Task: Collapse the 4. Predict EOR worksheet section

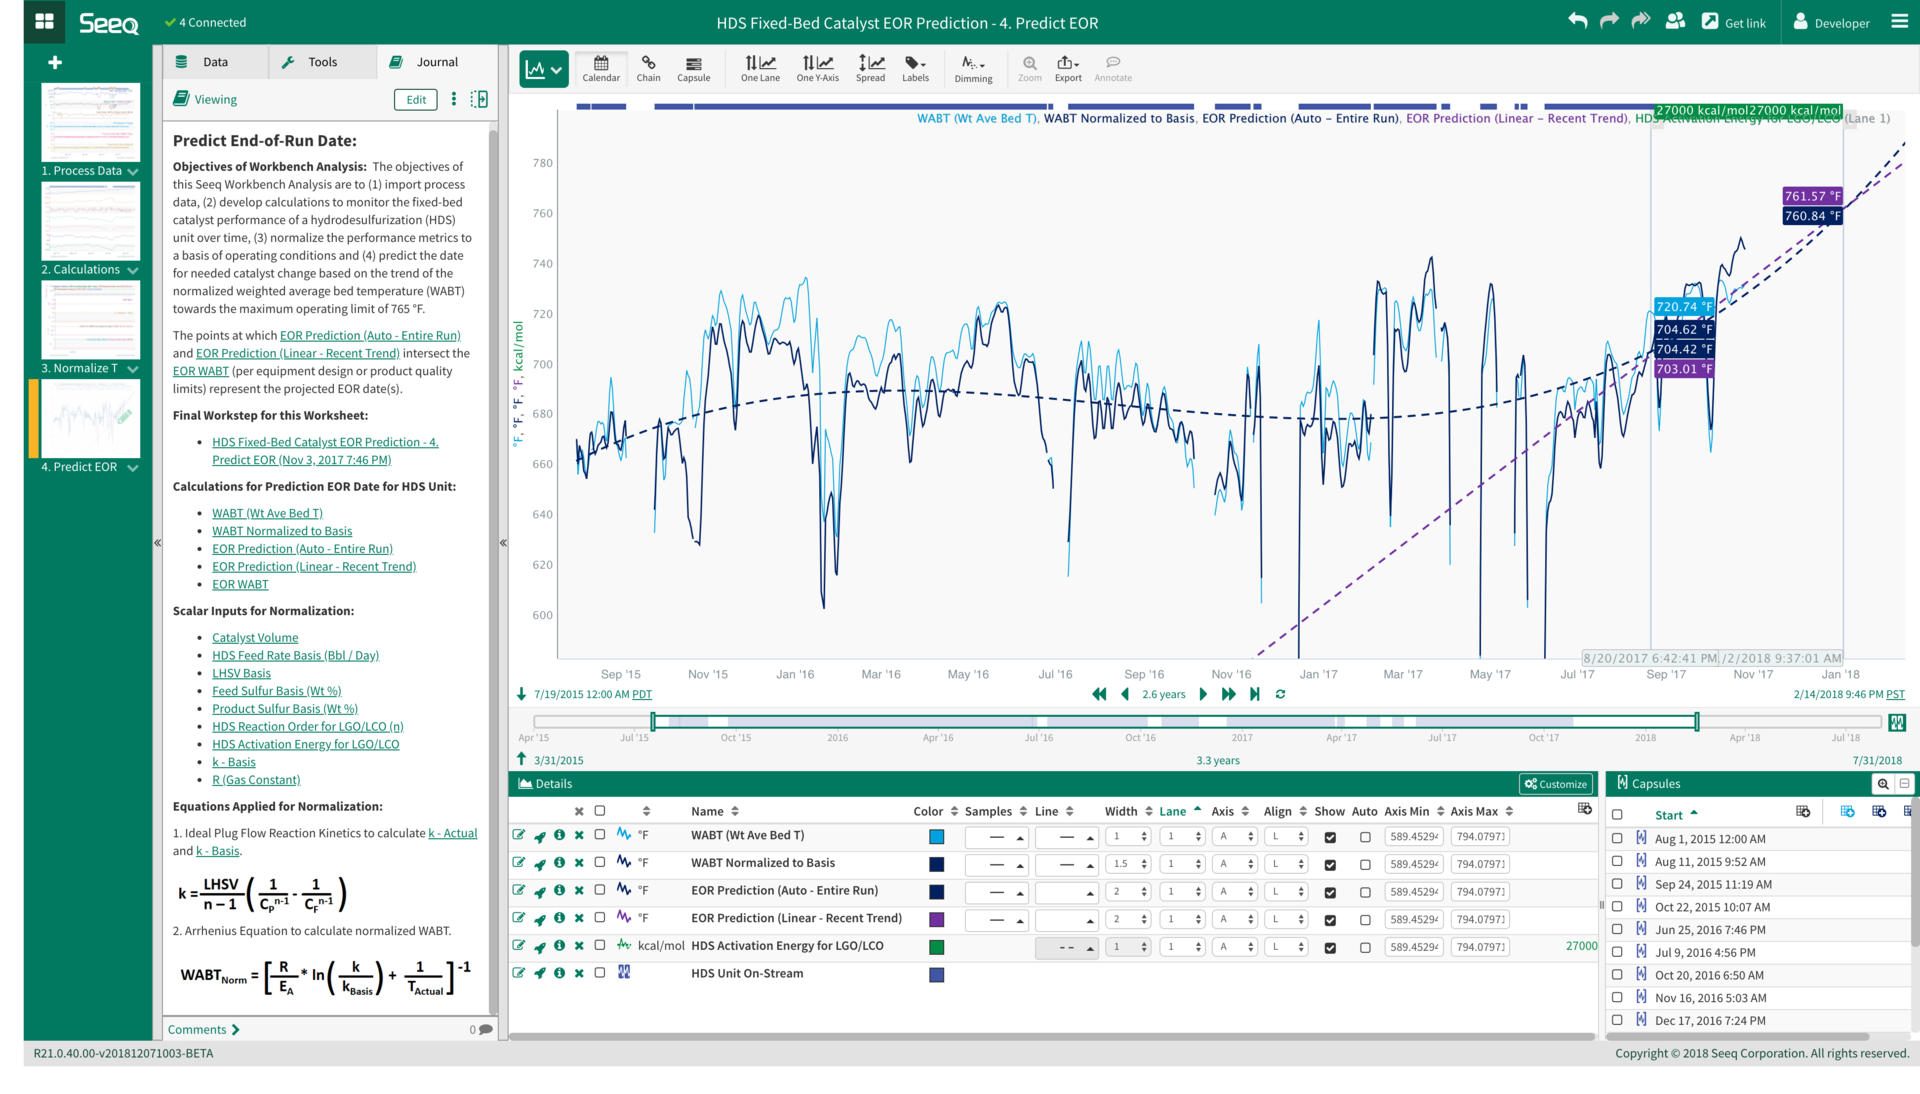Action: click(134, 467)
